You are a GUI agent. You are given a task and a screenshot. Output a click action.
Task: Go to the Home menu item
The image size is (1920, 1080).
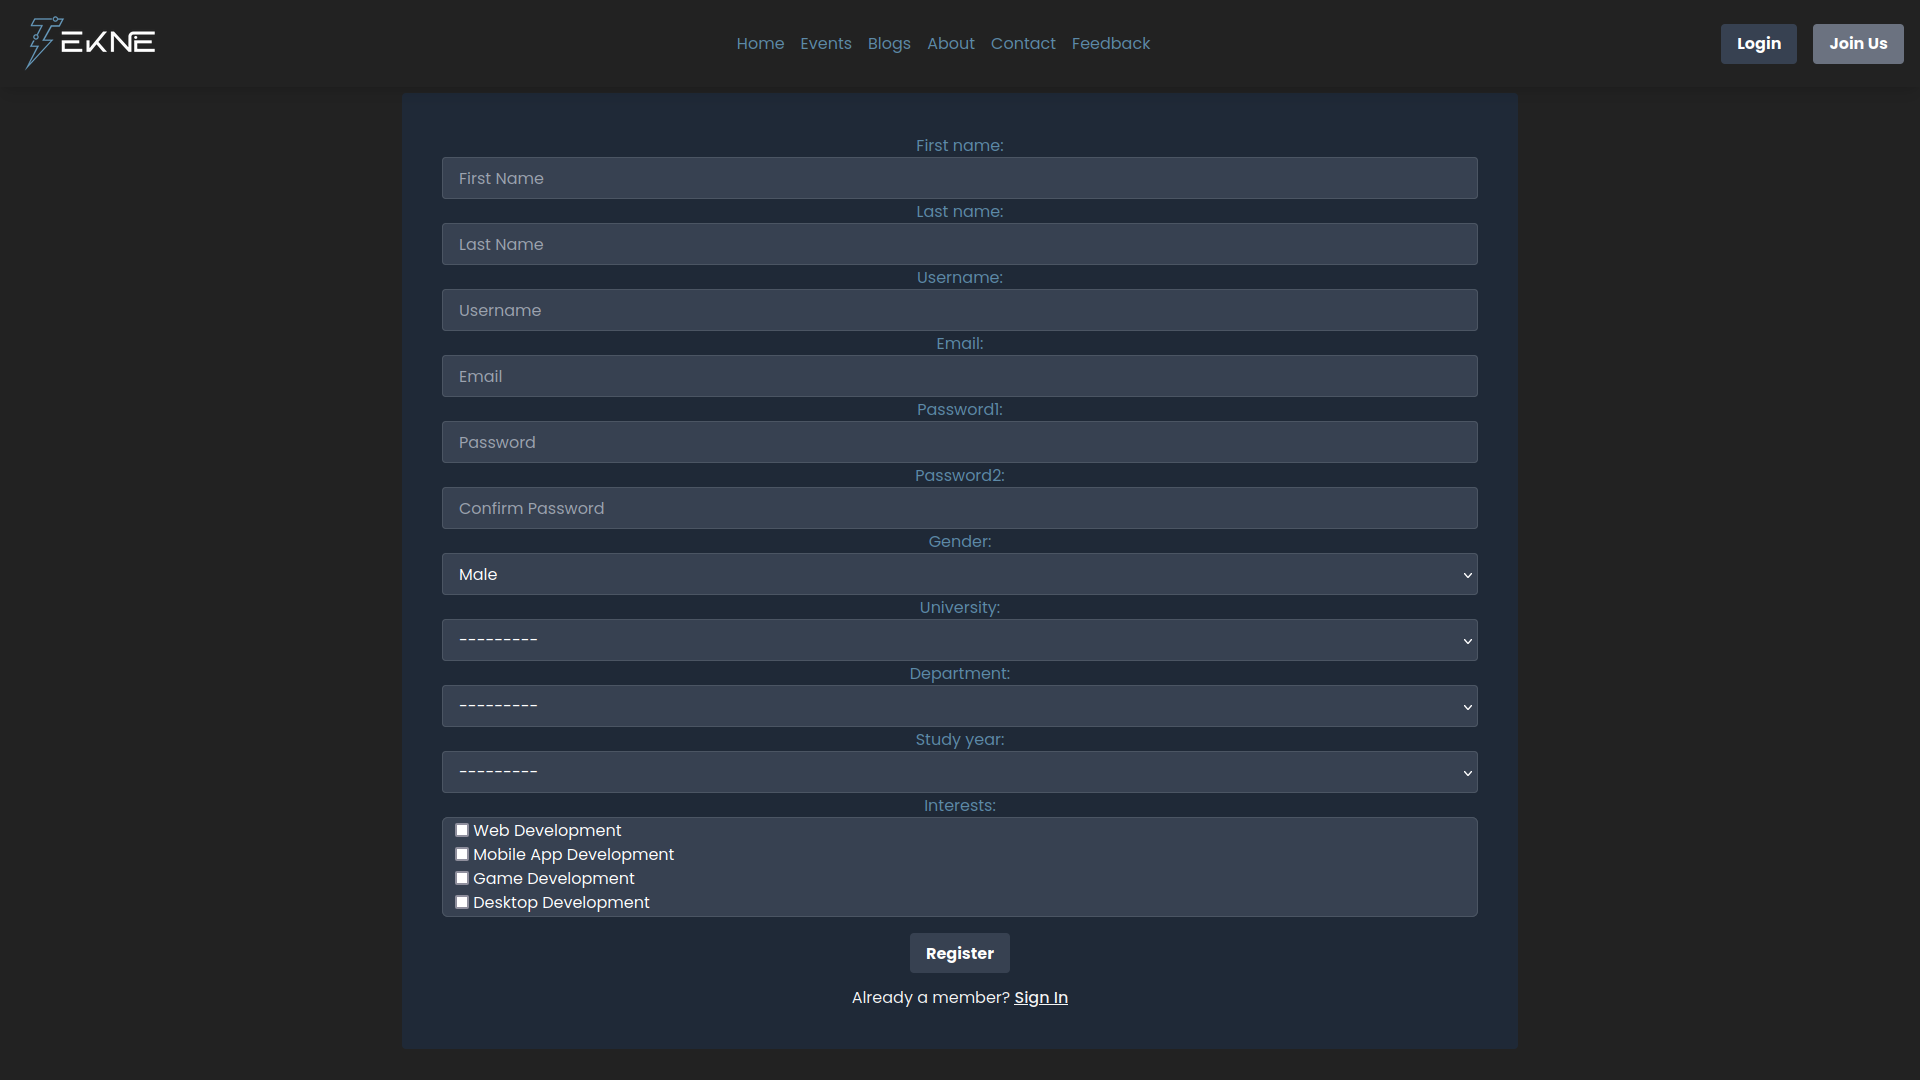click(760, 44)
